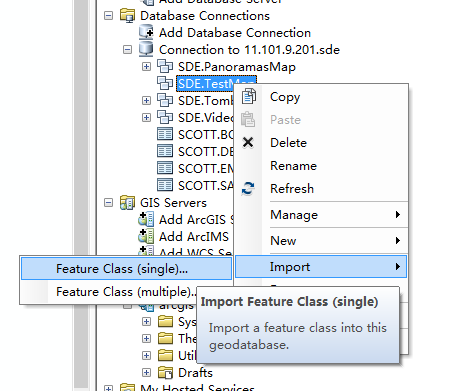
Task: Choose Refresh from the context menu
Action: [x=321, y=189]
